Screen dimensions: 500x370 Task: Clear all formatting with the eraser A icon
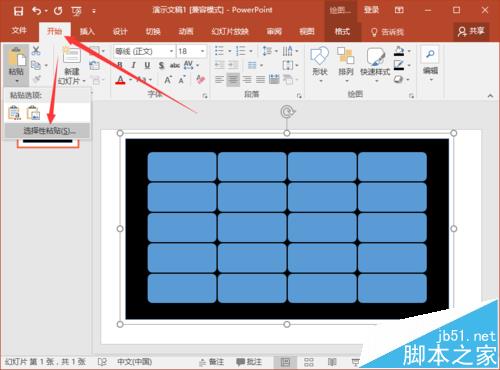pyautogui.click(x=200, y=80)
